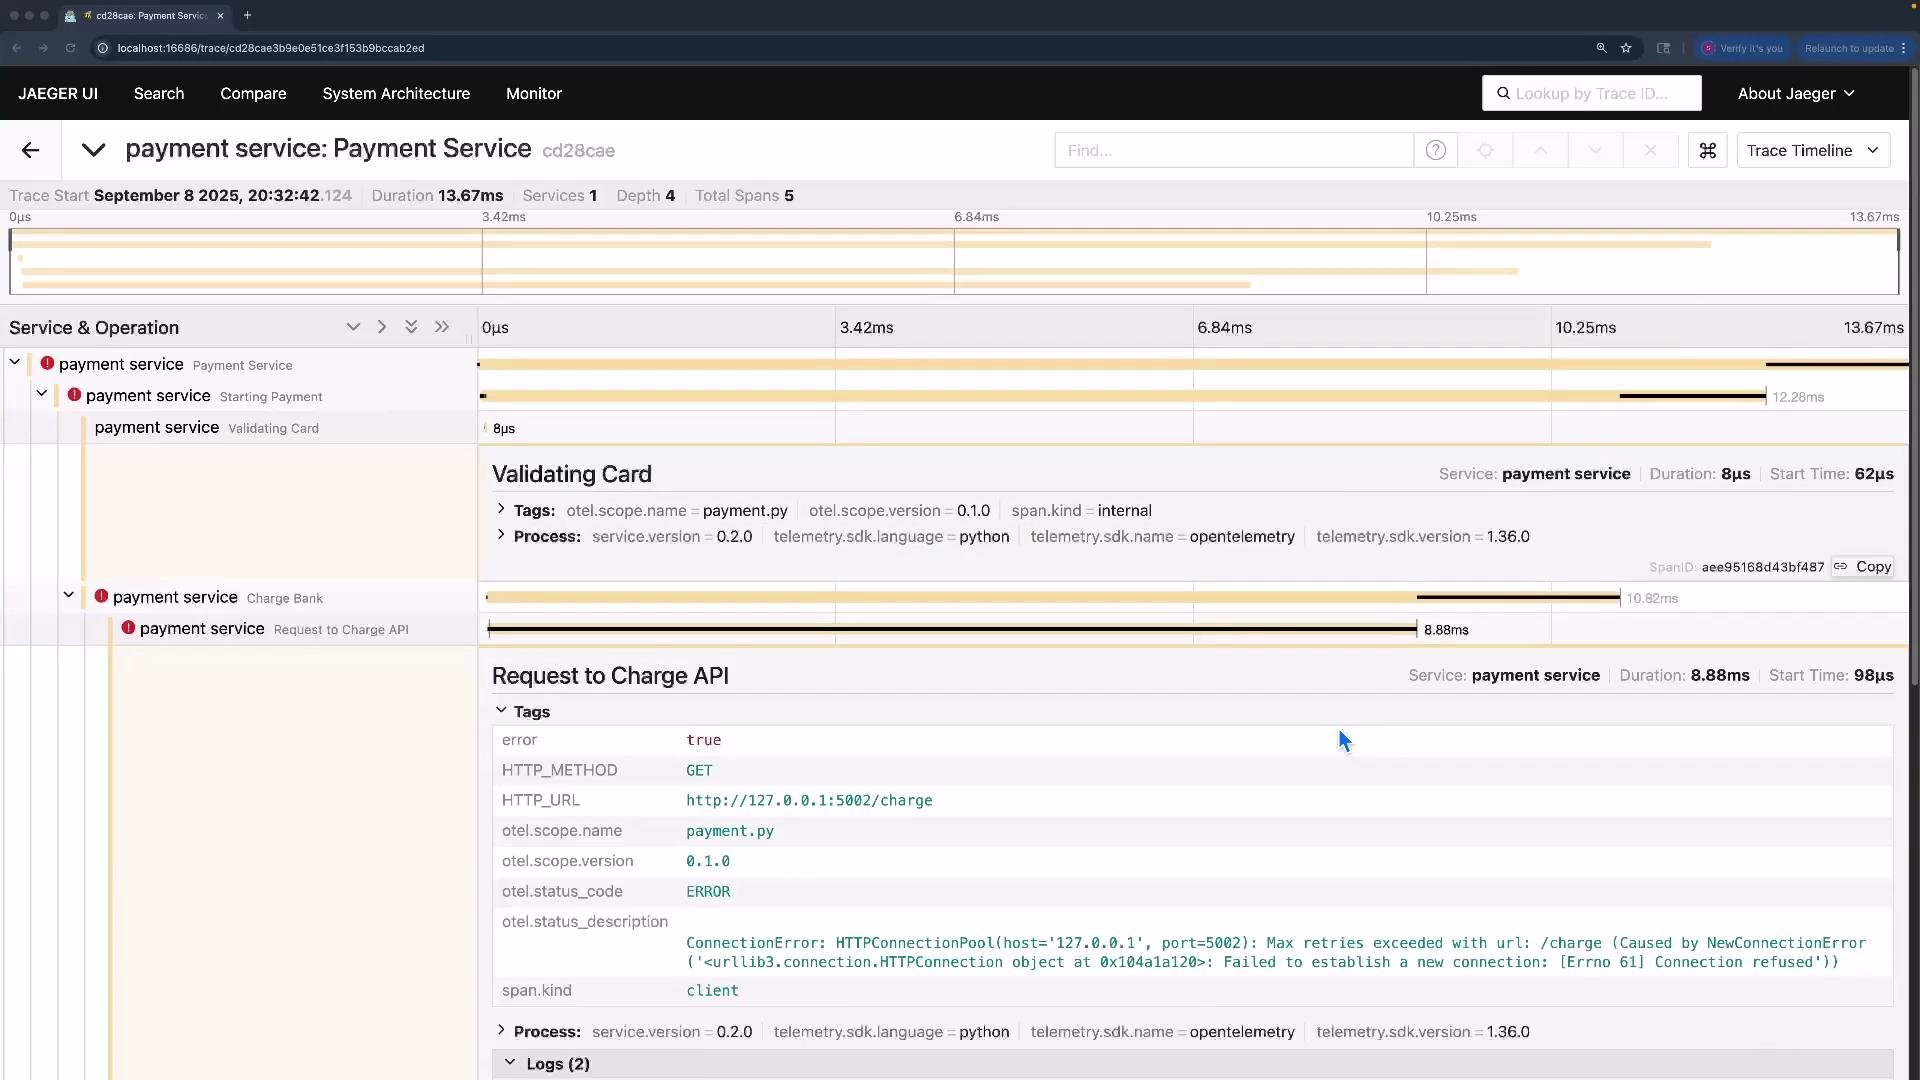Click error icon on Request to Charge API
The height and width of the screenshot is (1080, 1920).
click(x=128, y=628)
